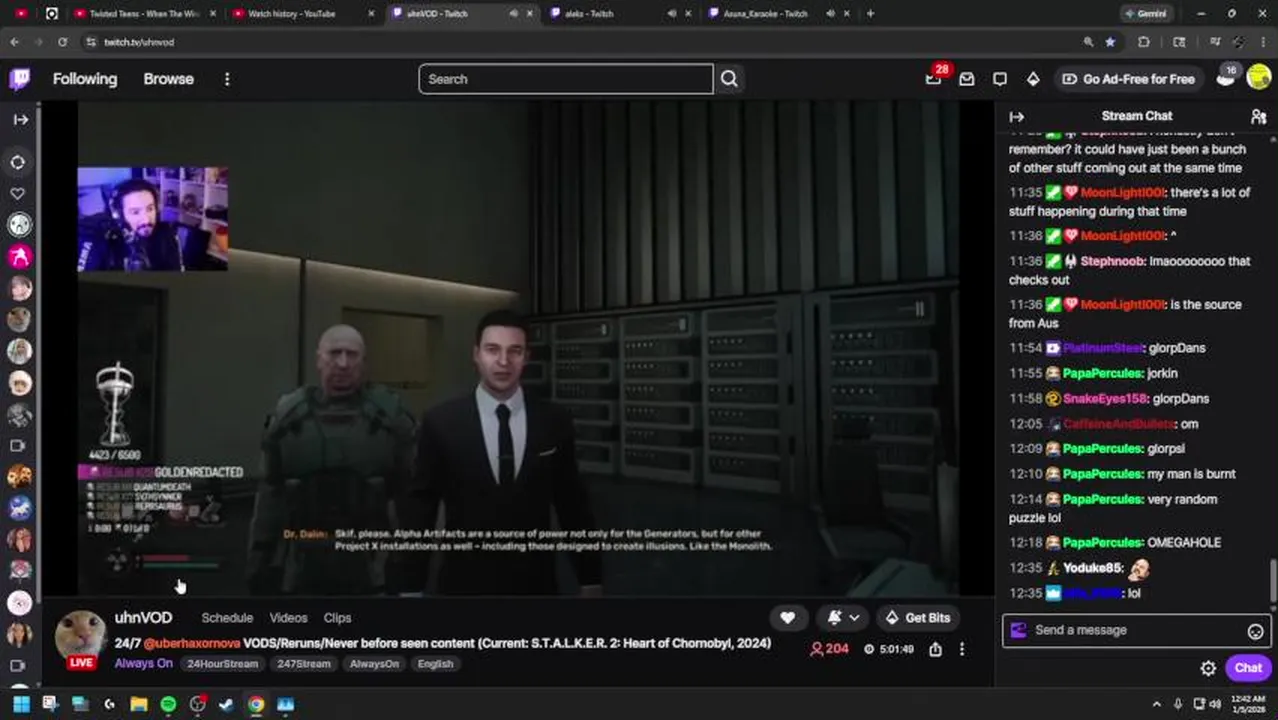Open chat settings gear
The height and width of the screenshot is (720, 1278).
coord(1208,668)
